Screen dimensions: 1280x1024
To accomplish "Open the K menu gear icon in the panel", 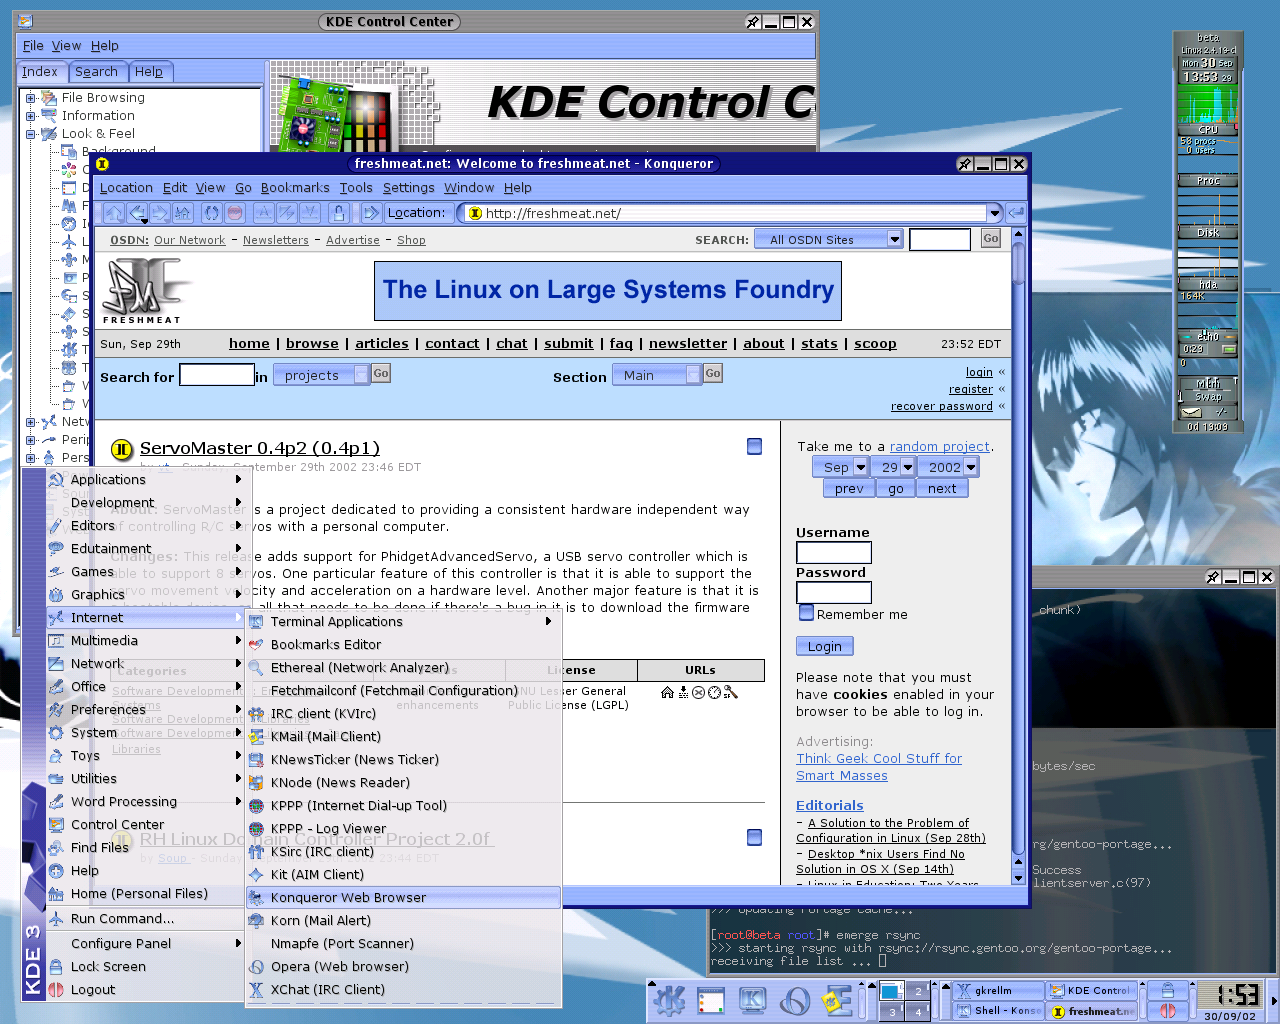I will pyautogui.click(x=668, y=1000).
